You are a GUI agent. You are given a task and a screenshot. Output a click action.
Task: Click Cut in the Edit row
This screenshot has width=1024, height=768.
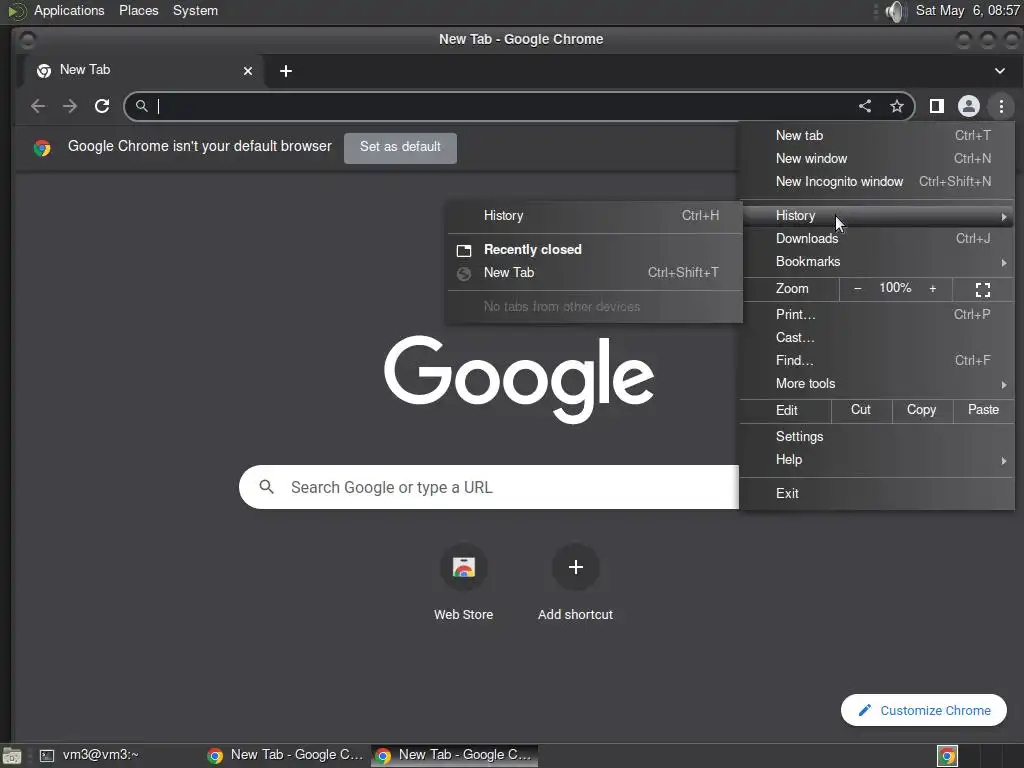click(x=861, y=409)
